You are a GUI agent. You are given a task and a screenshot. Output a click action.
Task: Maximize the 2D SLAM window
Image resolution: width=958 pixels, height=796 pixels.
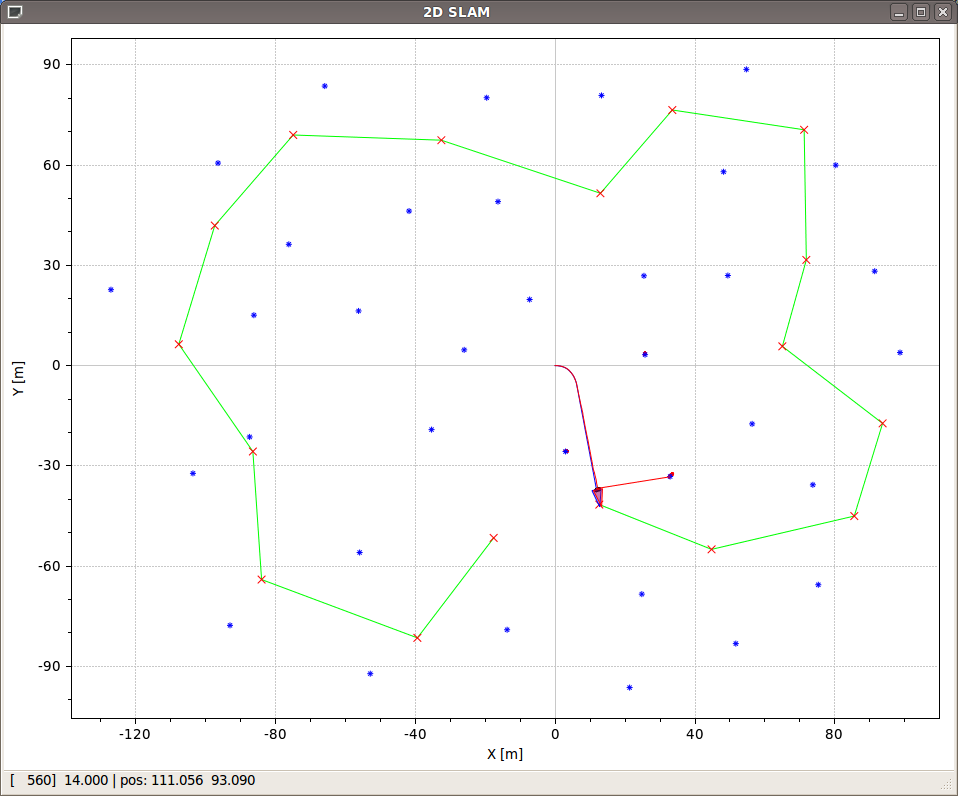coord(921,12)
